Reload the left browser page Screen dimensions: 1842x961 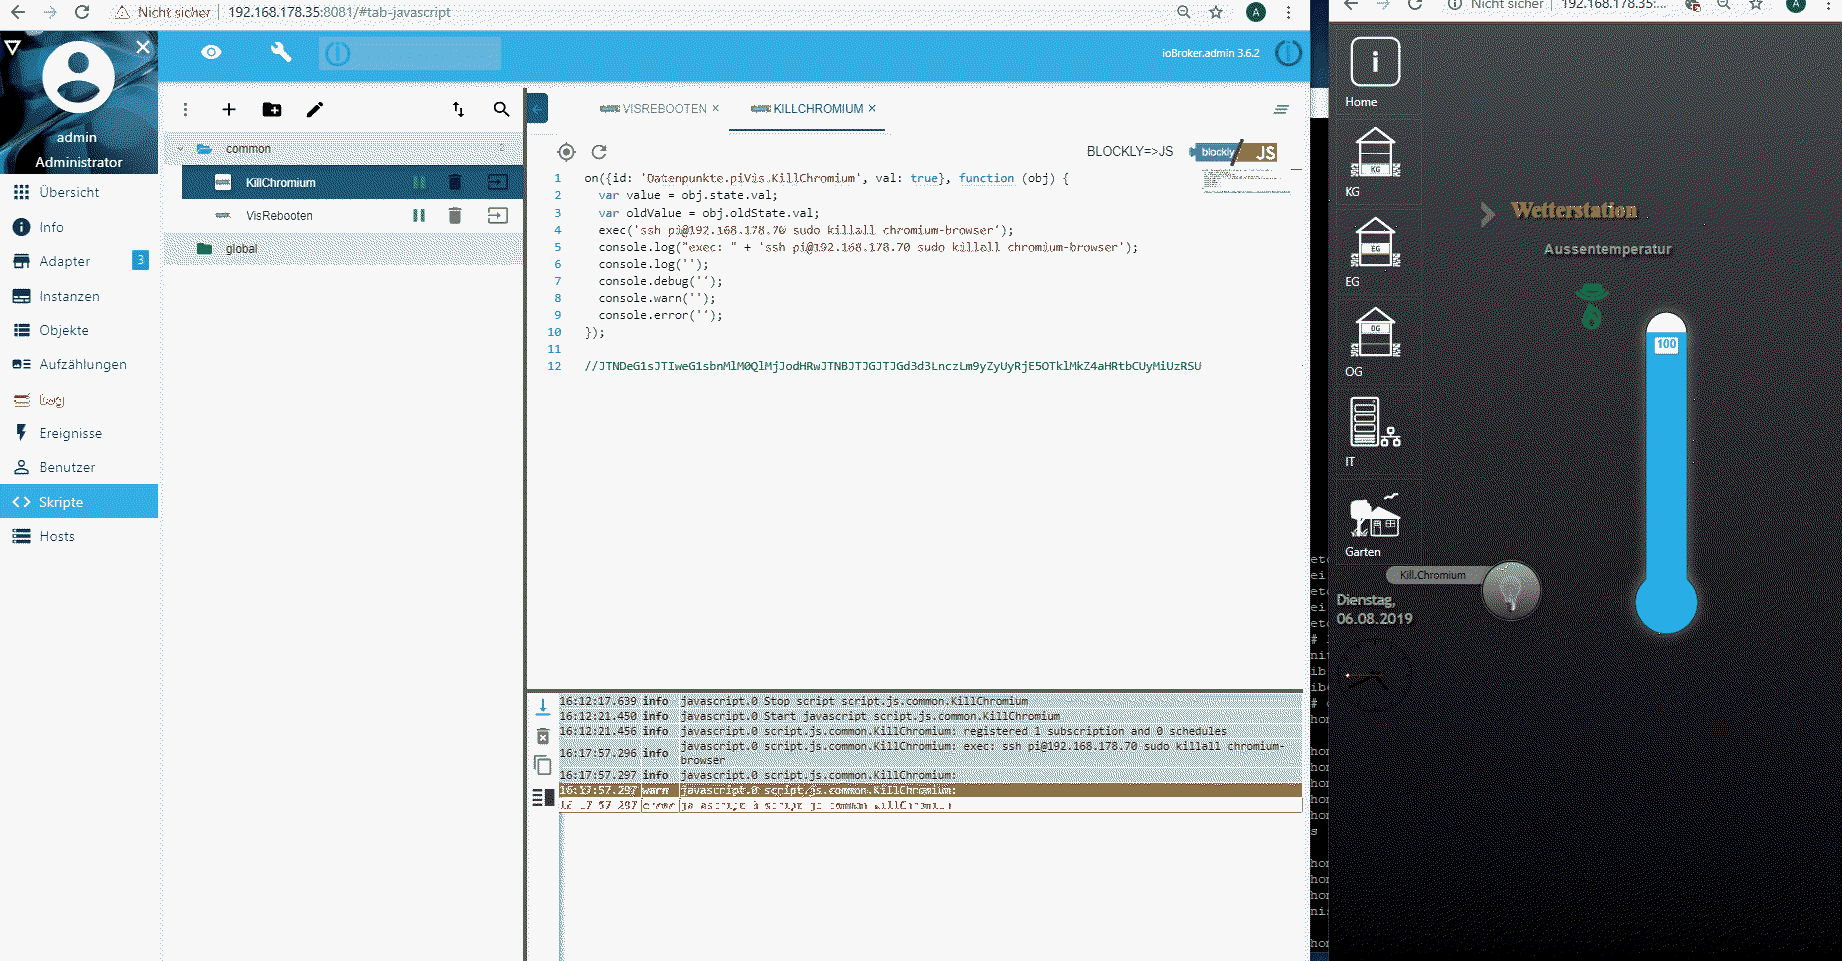[82, 12]
